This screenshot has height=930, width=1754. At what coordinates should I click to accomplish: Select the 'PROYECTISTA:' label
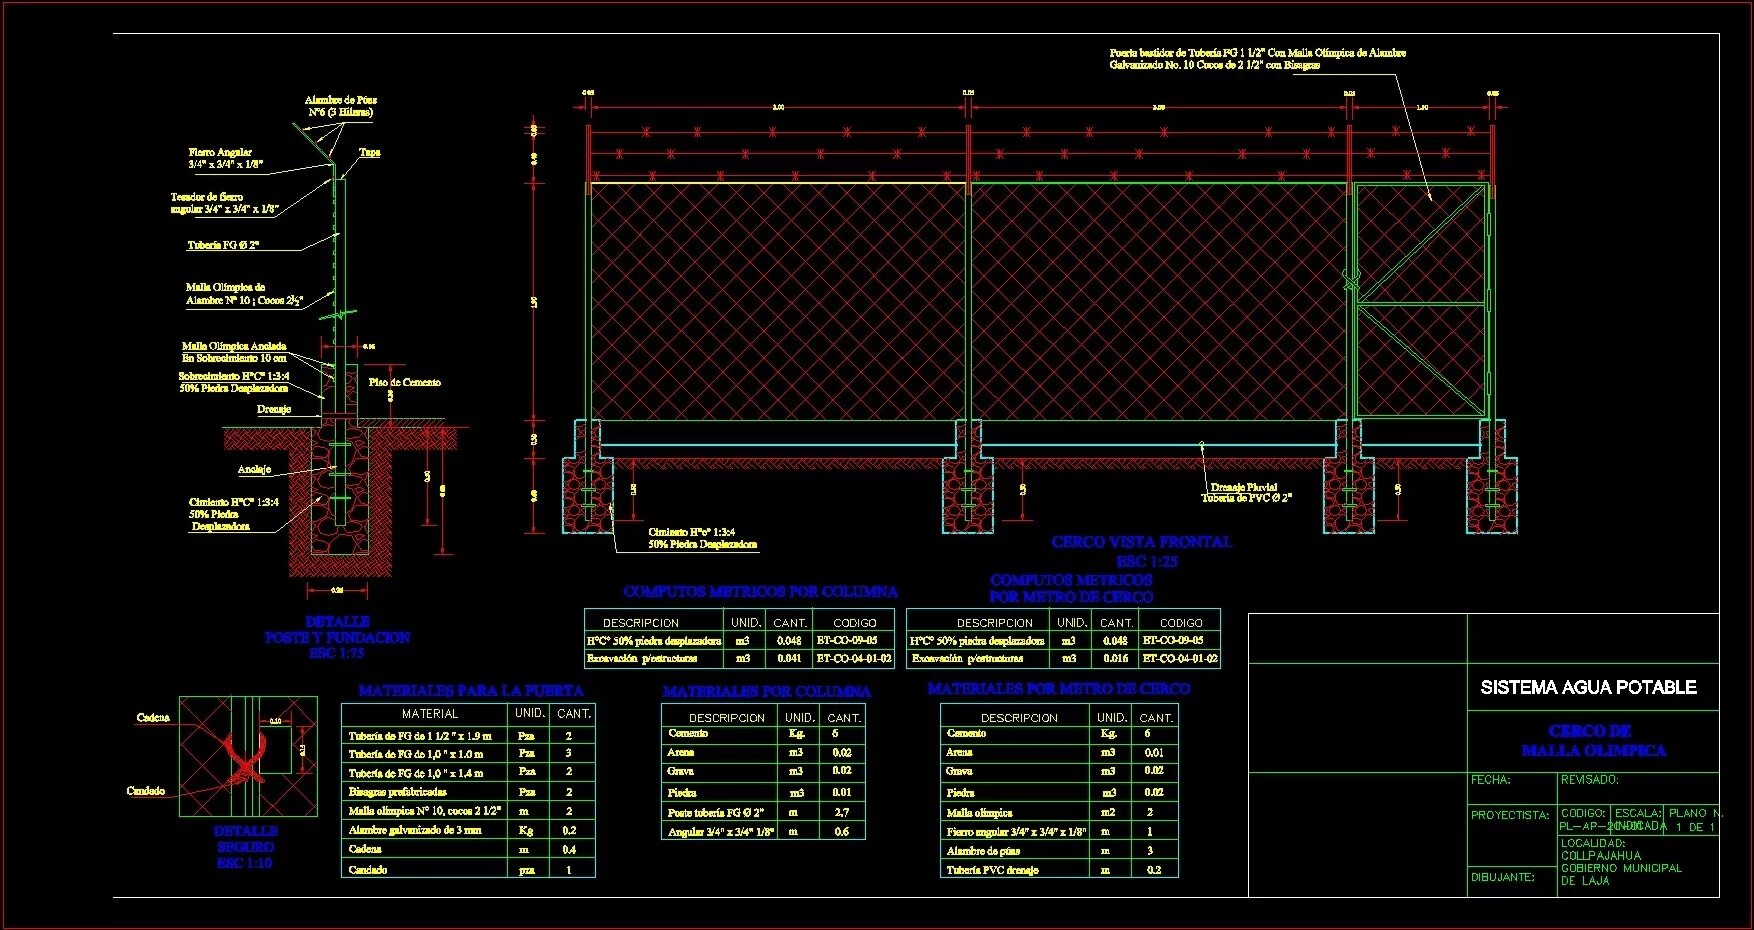coord(1510,816)
